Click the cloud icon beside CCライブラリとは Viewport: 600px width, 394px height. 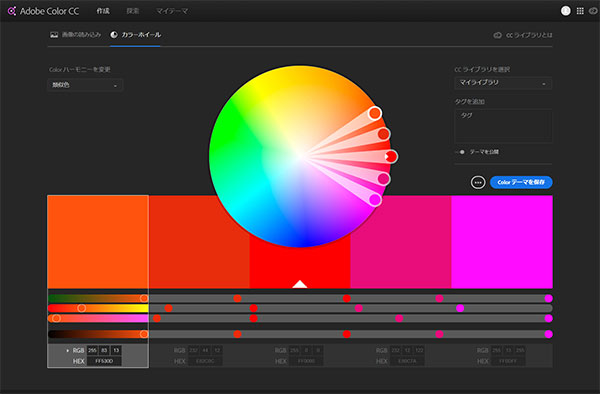click(x=497, y=35)
